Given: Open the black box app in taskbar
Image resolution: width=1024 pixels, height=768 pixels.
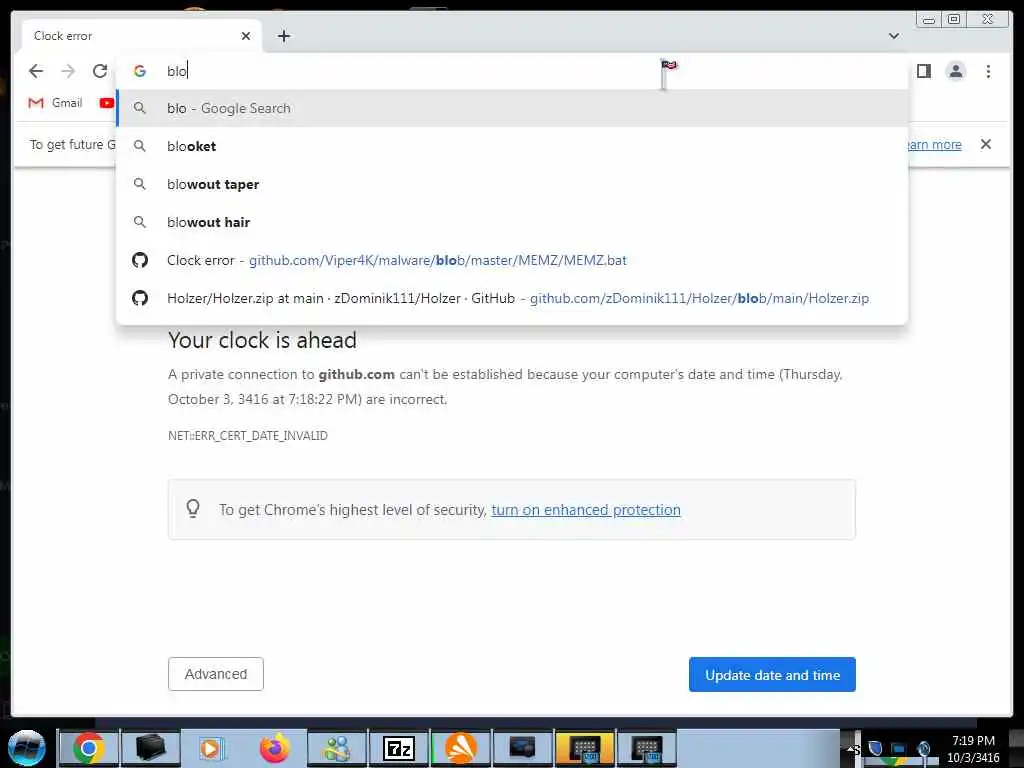Looking at the screenshot, I should point(150,748).
